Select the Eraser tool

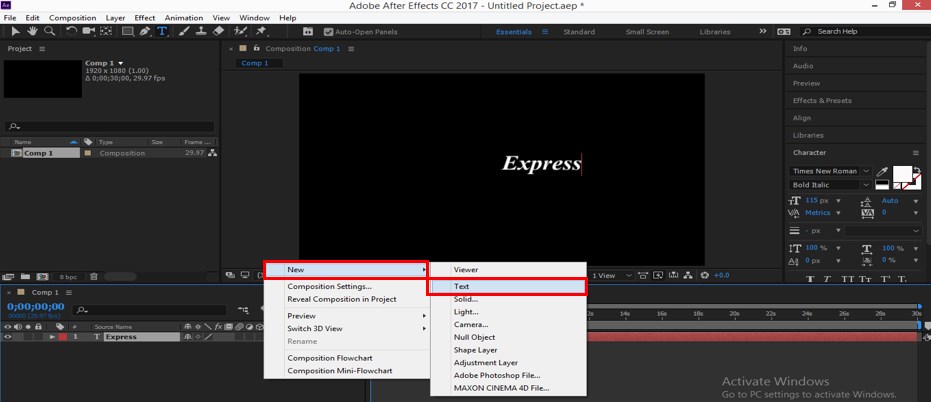click(218, 31)
